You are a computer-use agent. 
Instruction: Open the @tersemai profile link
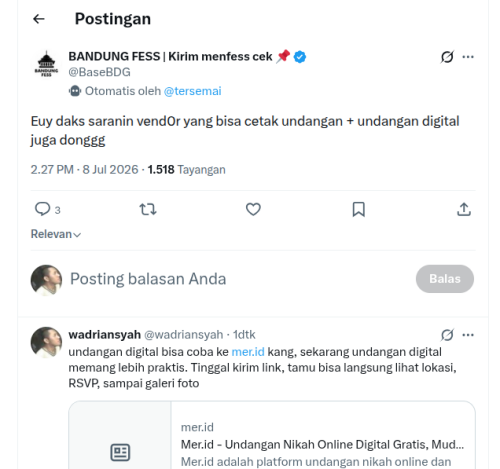193,91
